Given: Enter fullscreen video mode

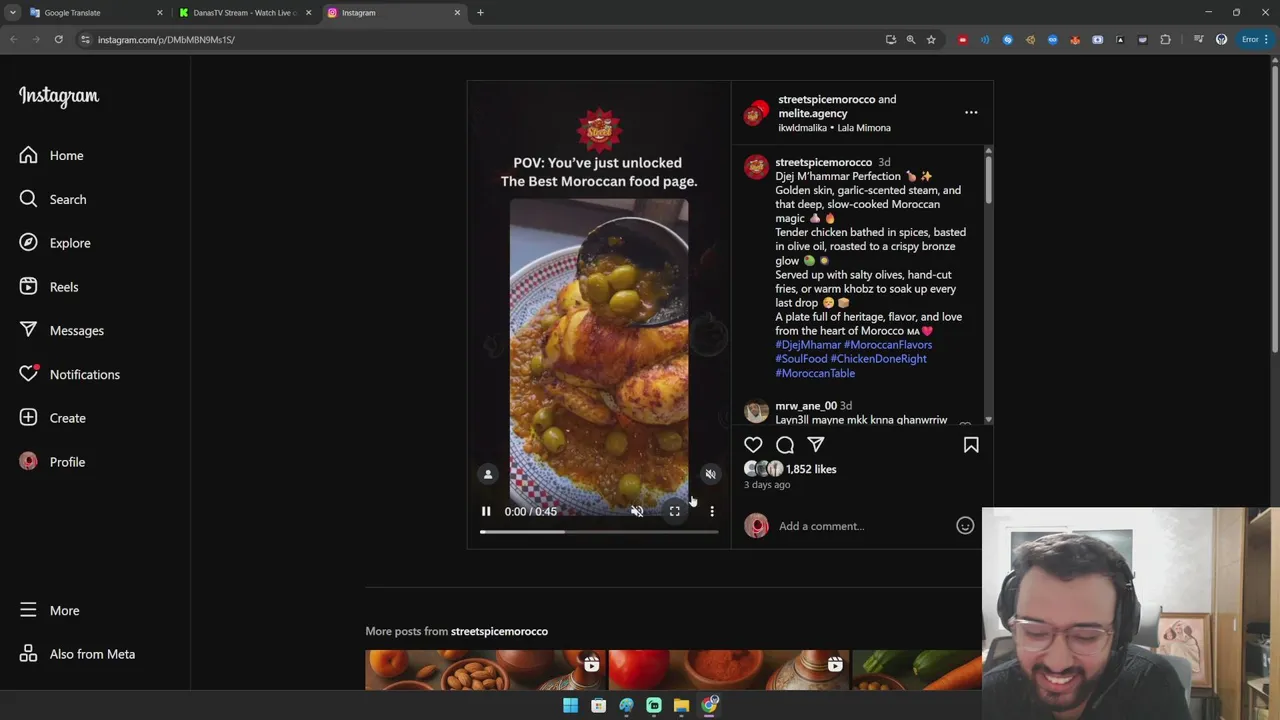Looking at the screenshot, I should [x=675, y=511].
